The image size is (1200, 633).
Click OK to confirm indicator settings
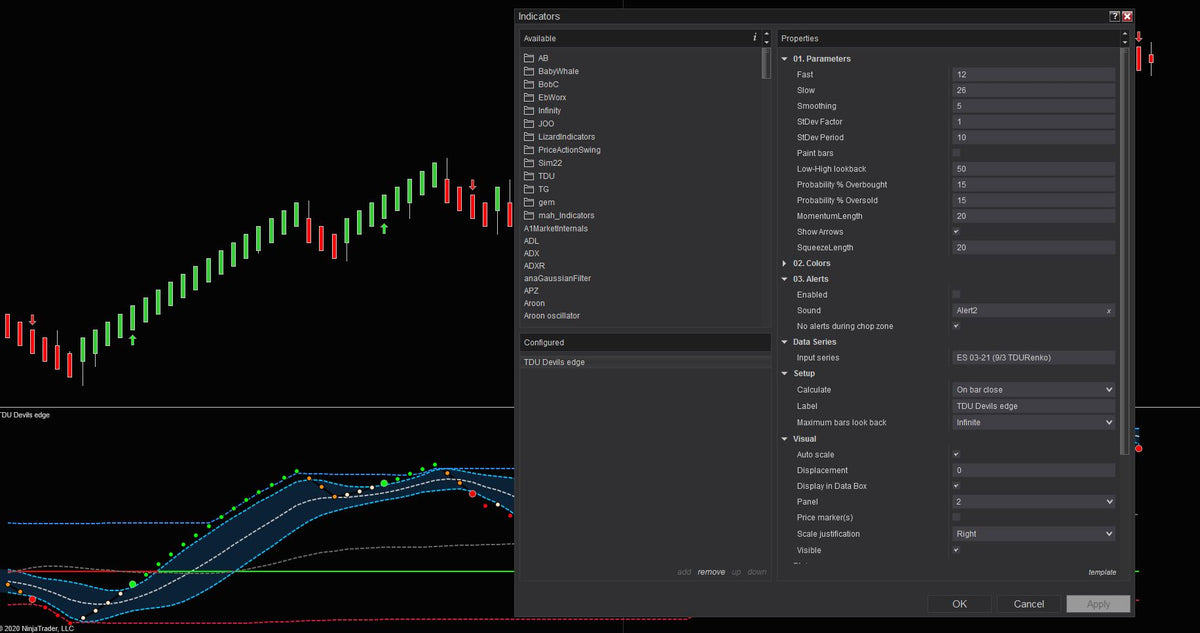click(x=958, y=603)
